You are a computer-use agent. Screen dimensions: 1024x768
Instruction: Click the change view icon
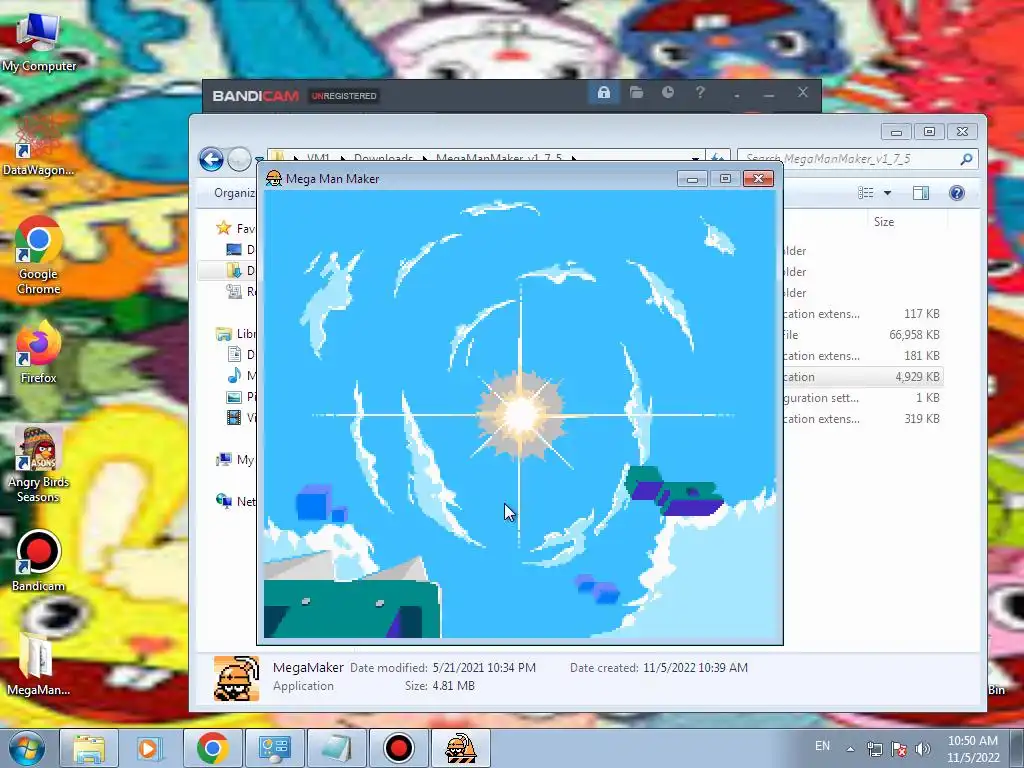[866, 193]
